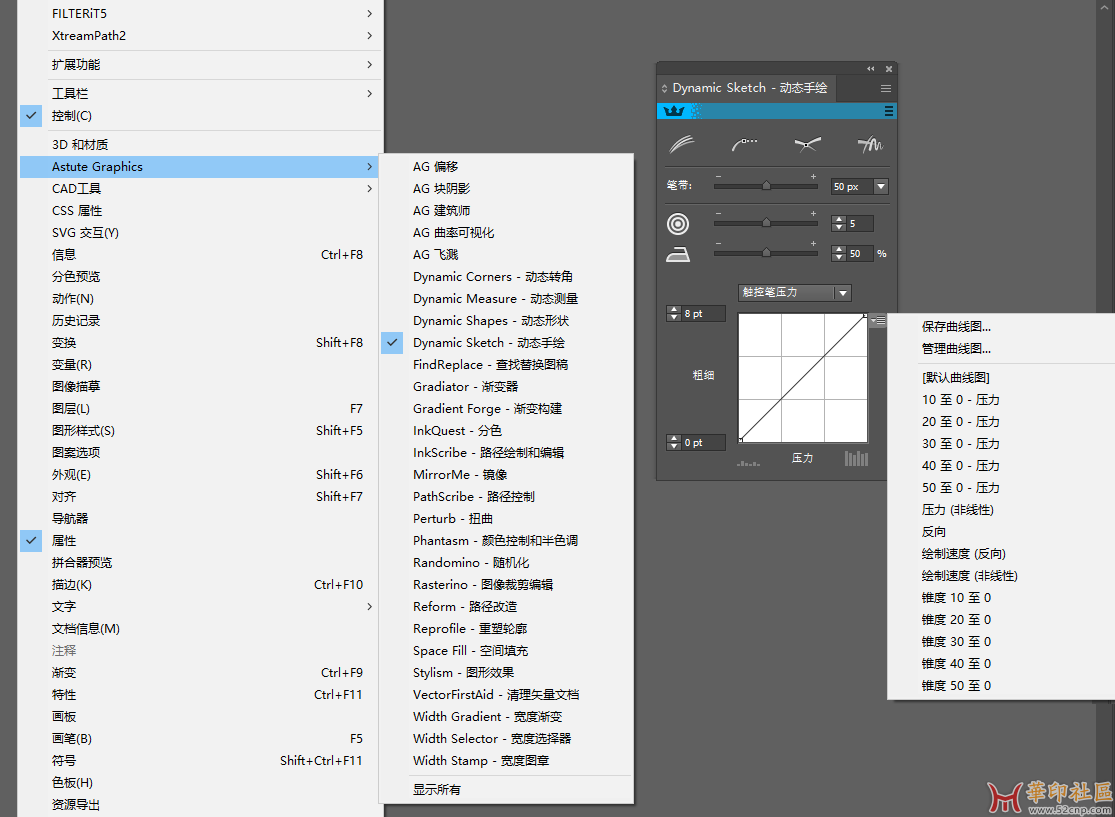Close the Dynamic Sketch panel
Viewport: 1115px width, 817px height.
889,69
